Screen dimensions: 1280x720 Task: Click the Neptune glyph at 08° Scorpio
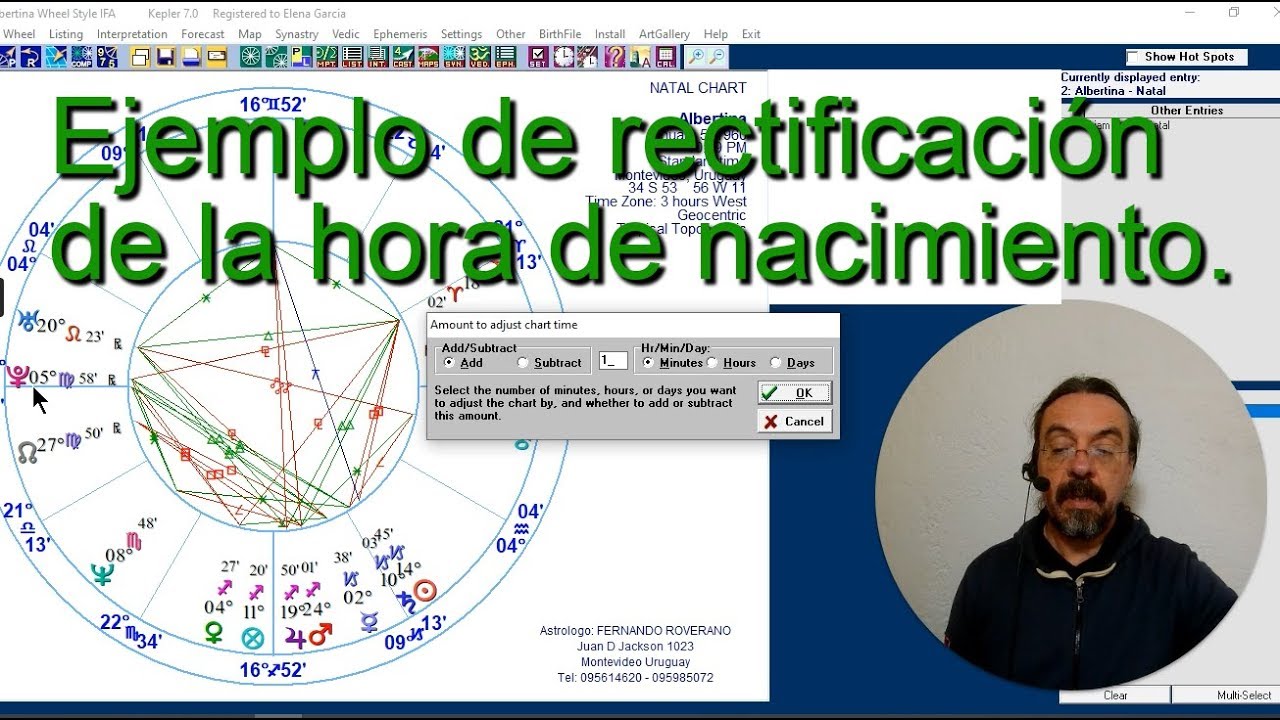[x=102, y=574]
